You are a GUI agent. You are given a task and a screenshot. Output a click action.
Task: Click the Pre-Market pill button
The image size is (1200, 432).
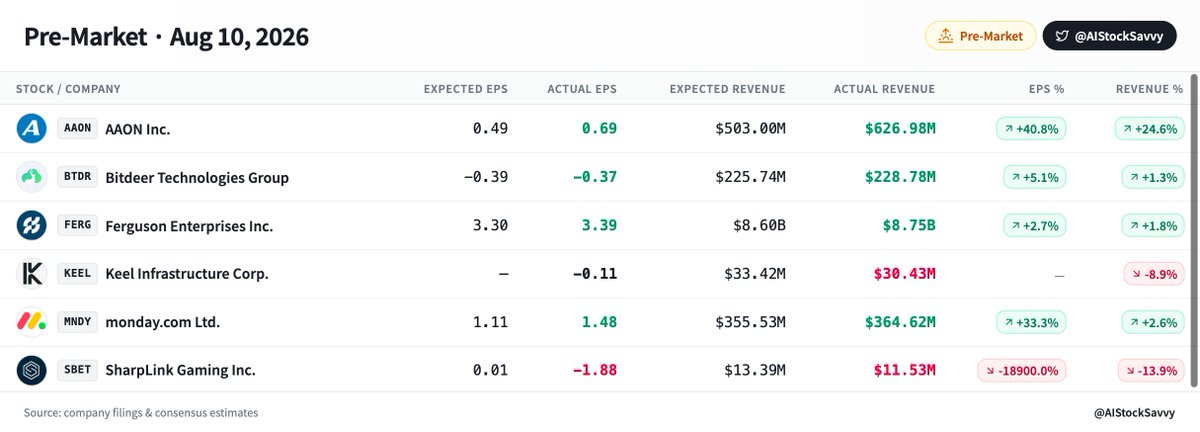[981, 36]
